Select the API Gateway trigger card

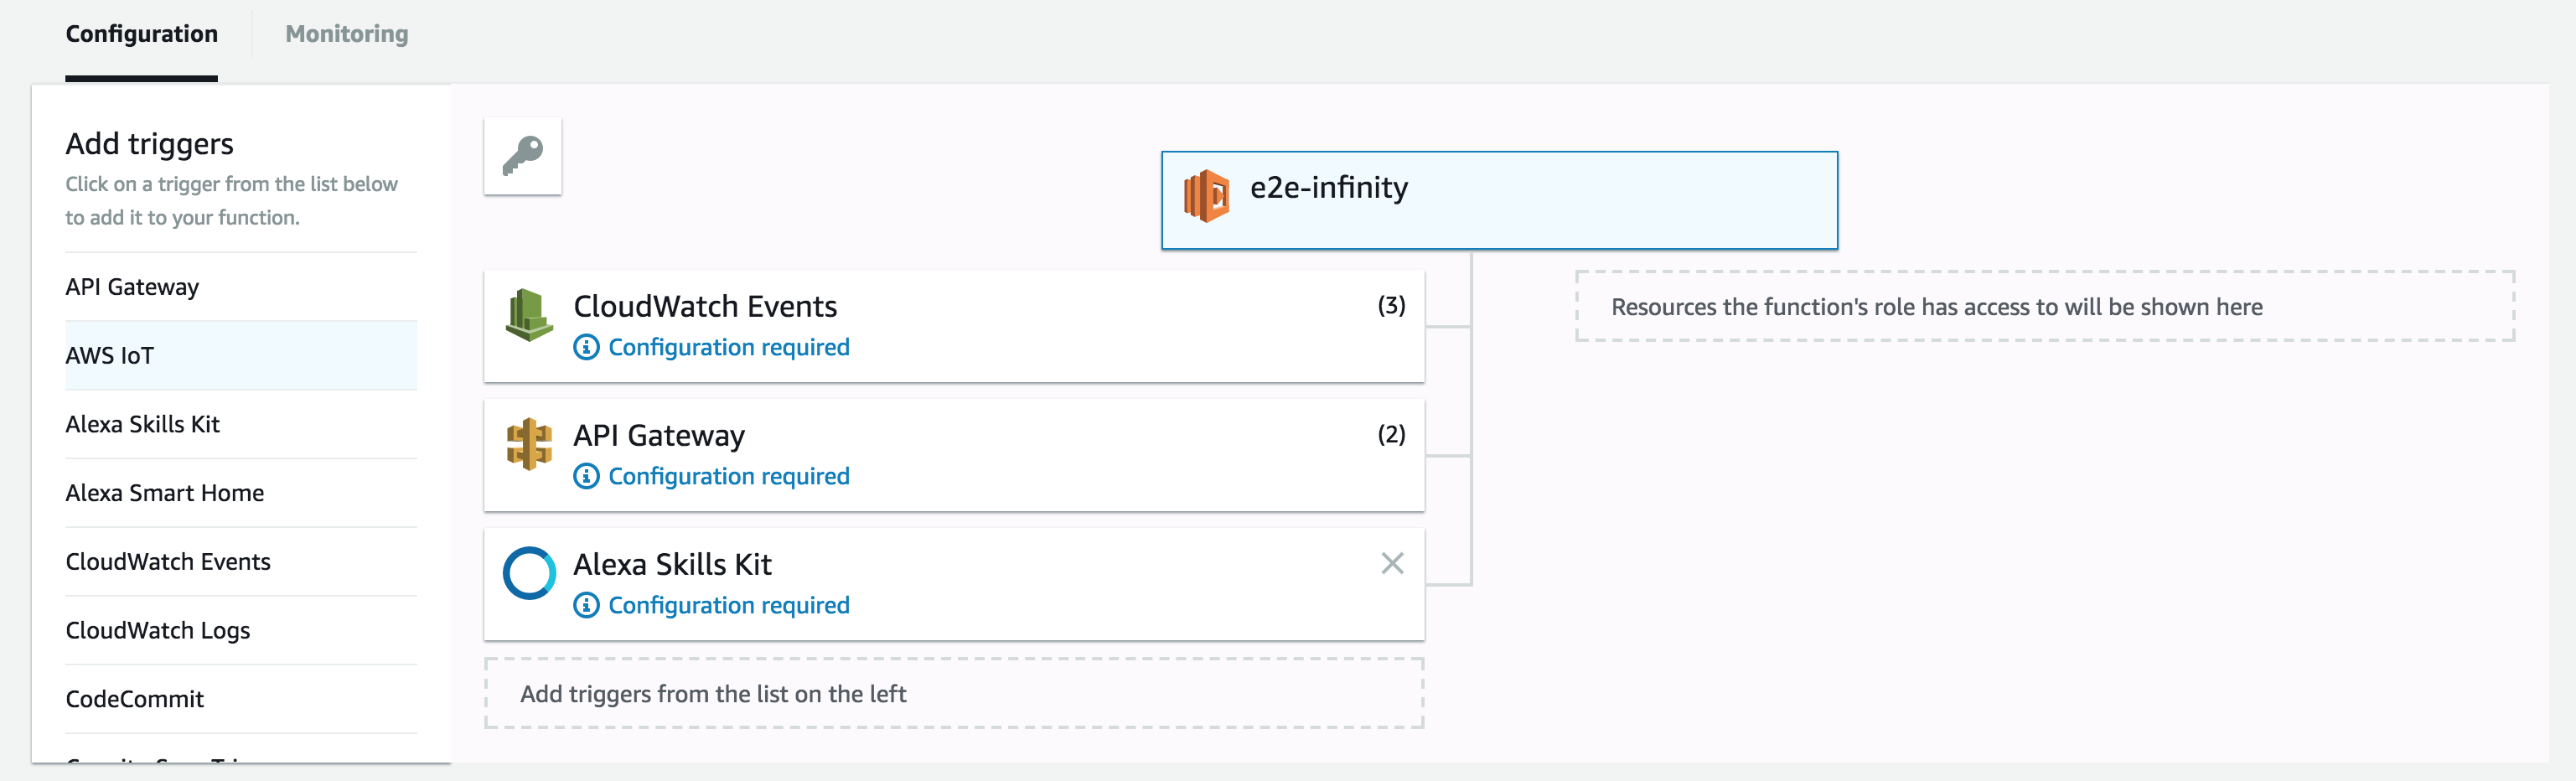click(x=954, y=455)
